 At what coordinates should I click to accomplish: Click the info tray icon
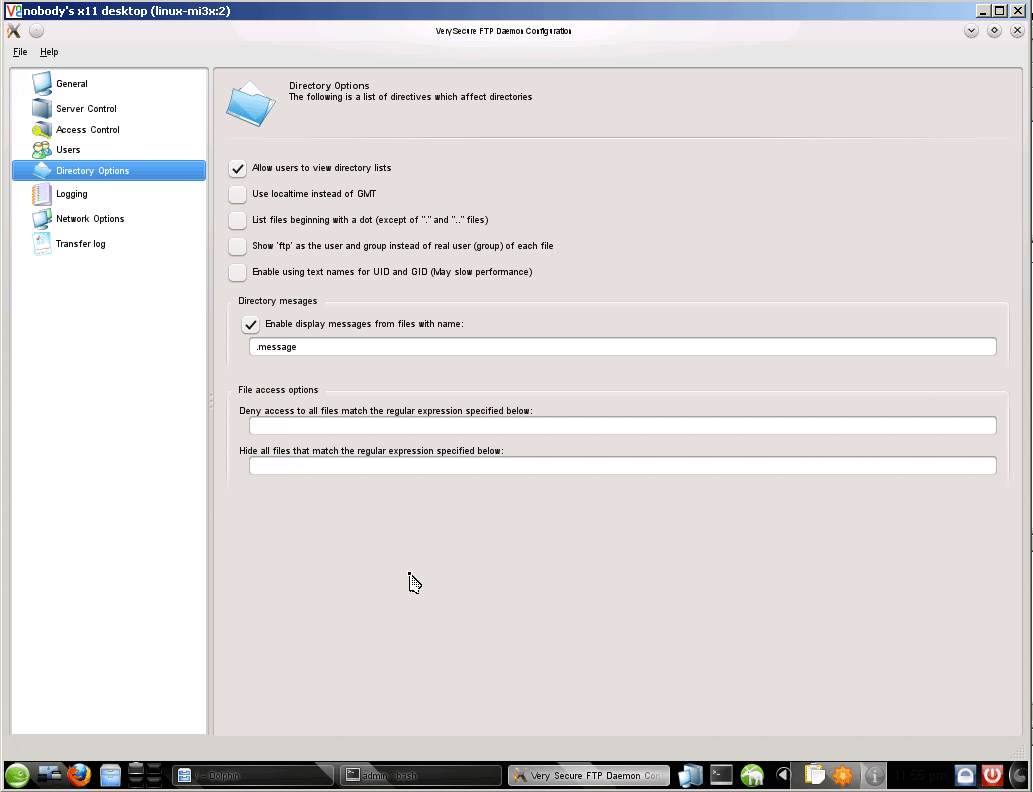[874, 776]
